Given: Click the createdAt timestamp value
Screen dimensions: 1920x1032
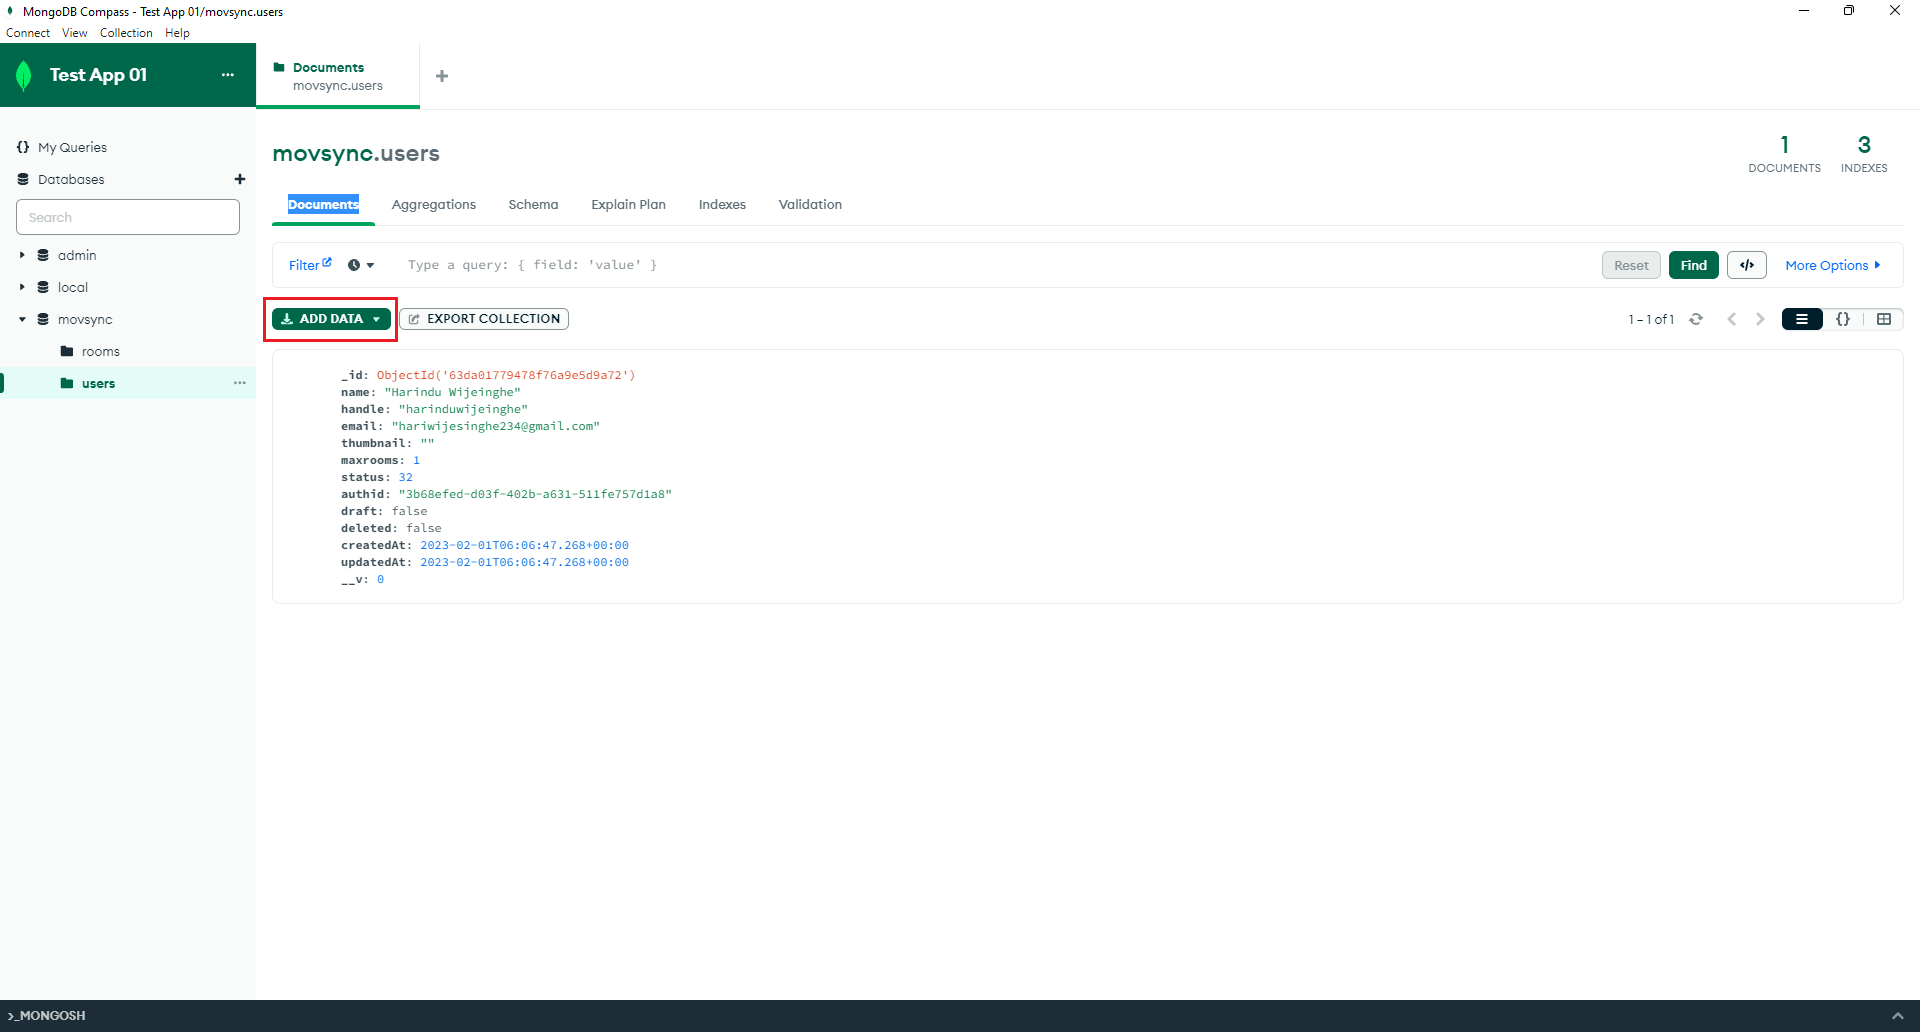Looking at the screenshot, I should coord(524,545).
